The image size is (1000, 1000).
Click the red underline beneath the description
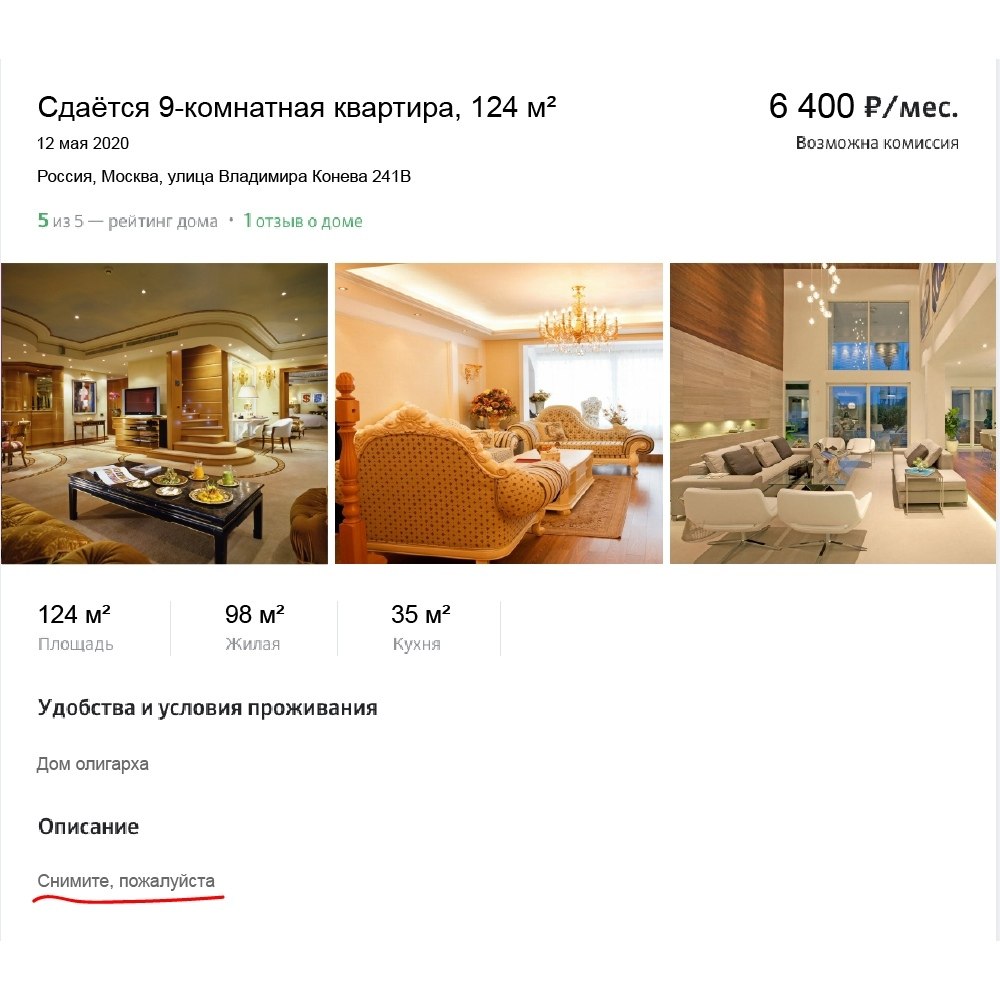pos(128,899)
